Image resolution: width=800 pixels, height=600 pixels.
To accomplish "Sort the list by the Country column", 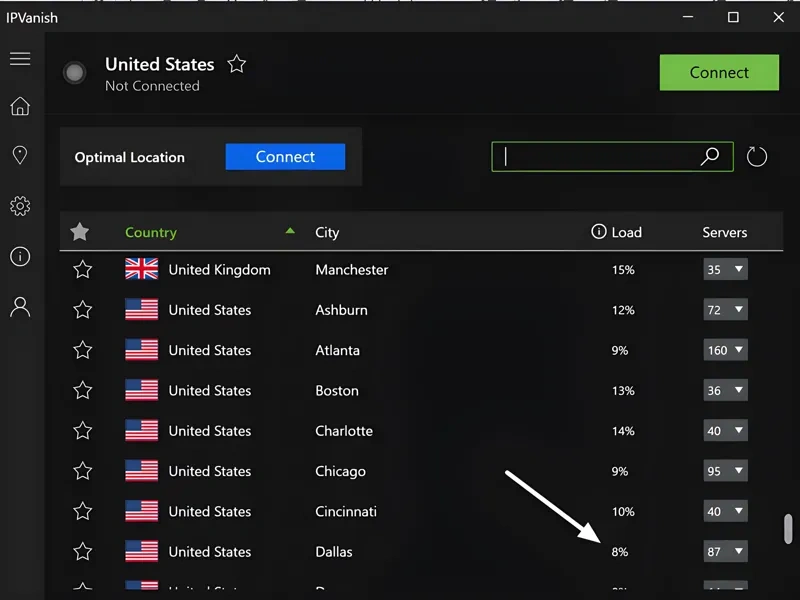I will [151, 232].
